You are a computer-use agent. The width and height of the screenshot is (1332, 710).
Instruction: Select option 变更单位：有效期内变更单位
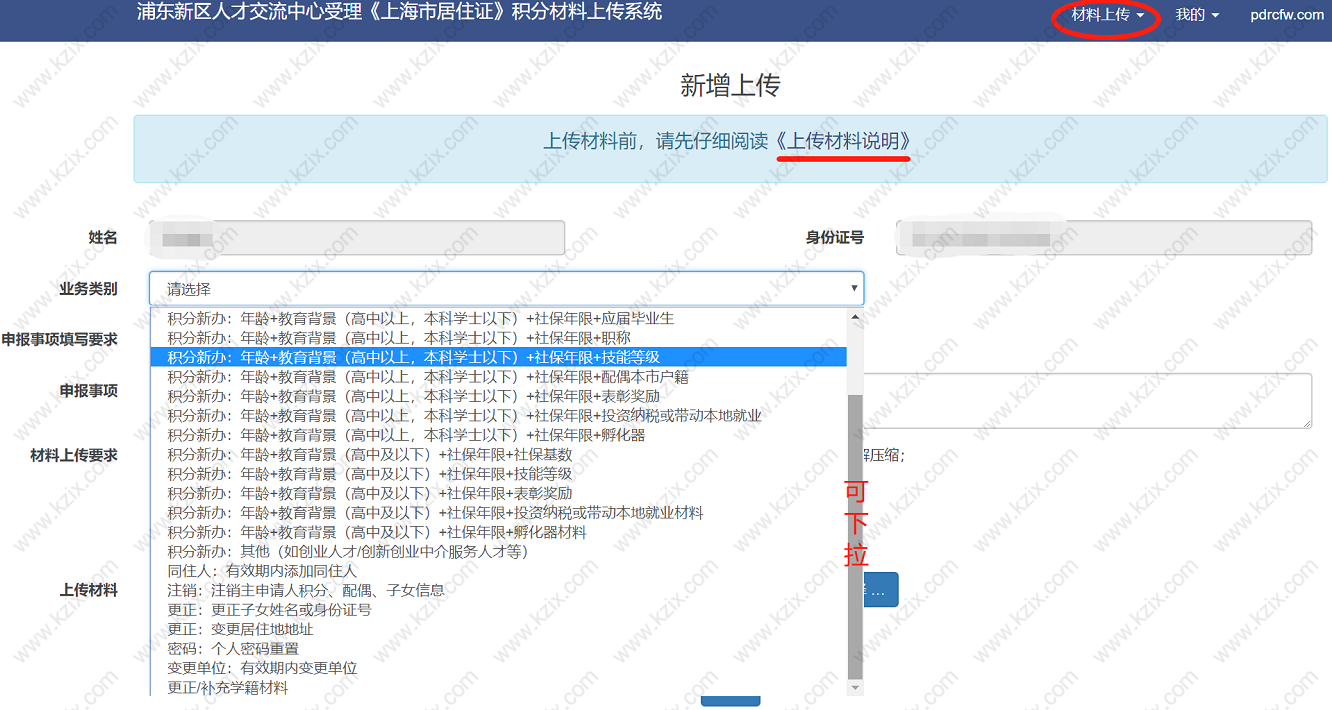point(498,668)
